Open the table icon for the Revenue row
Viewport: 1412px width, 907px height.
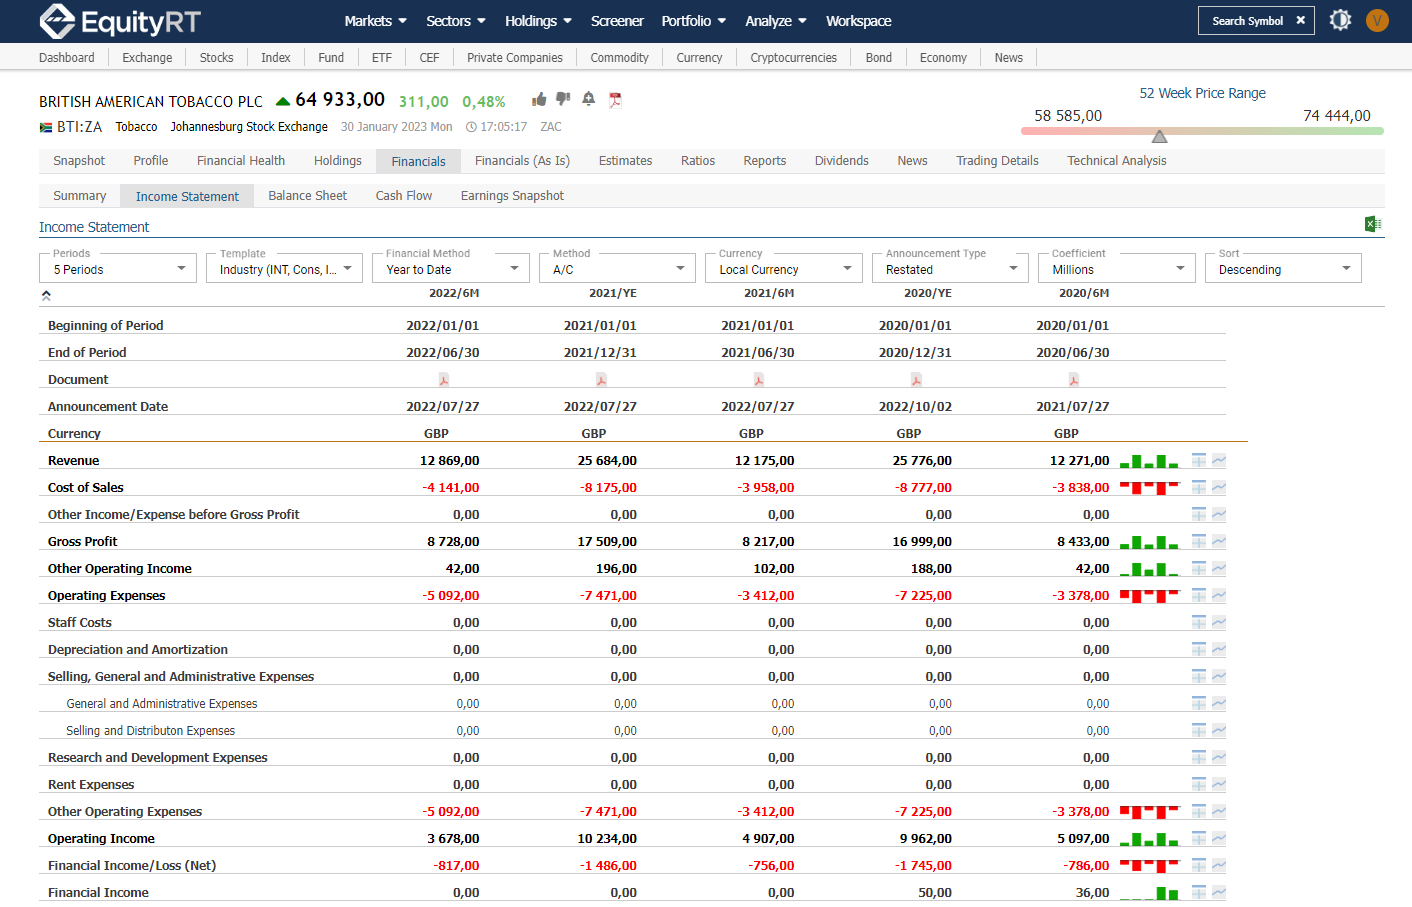tap(1199, 460)
